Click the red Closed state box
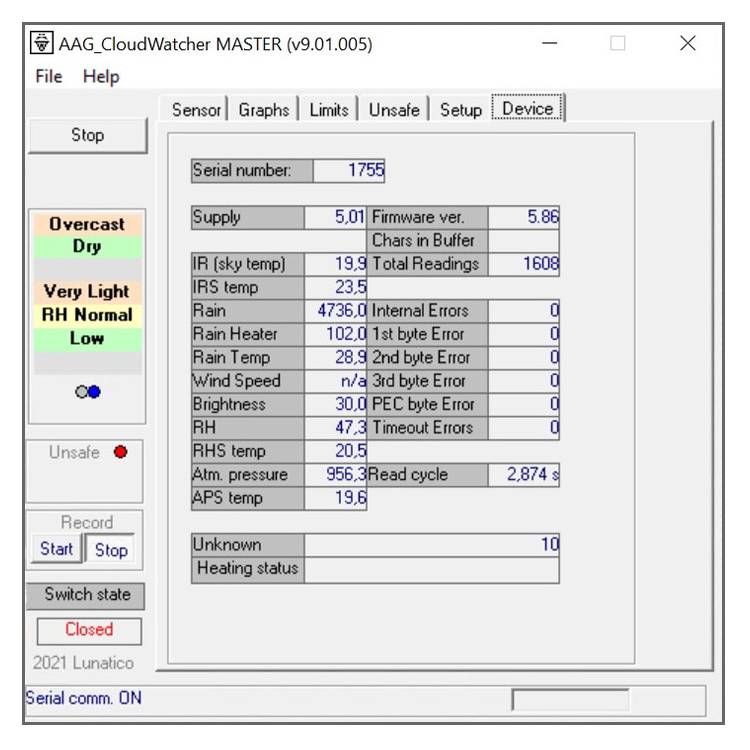 point(89,630)
